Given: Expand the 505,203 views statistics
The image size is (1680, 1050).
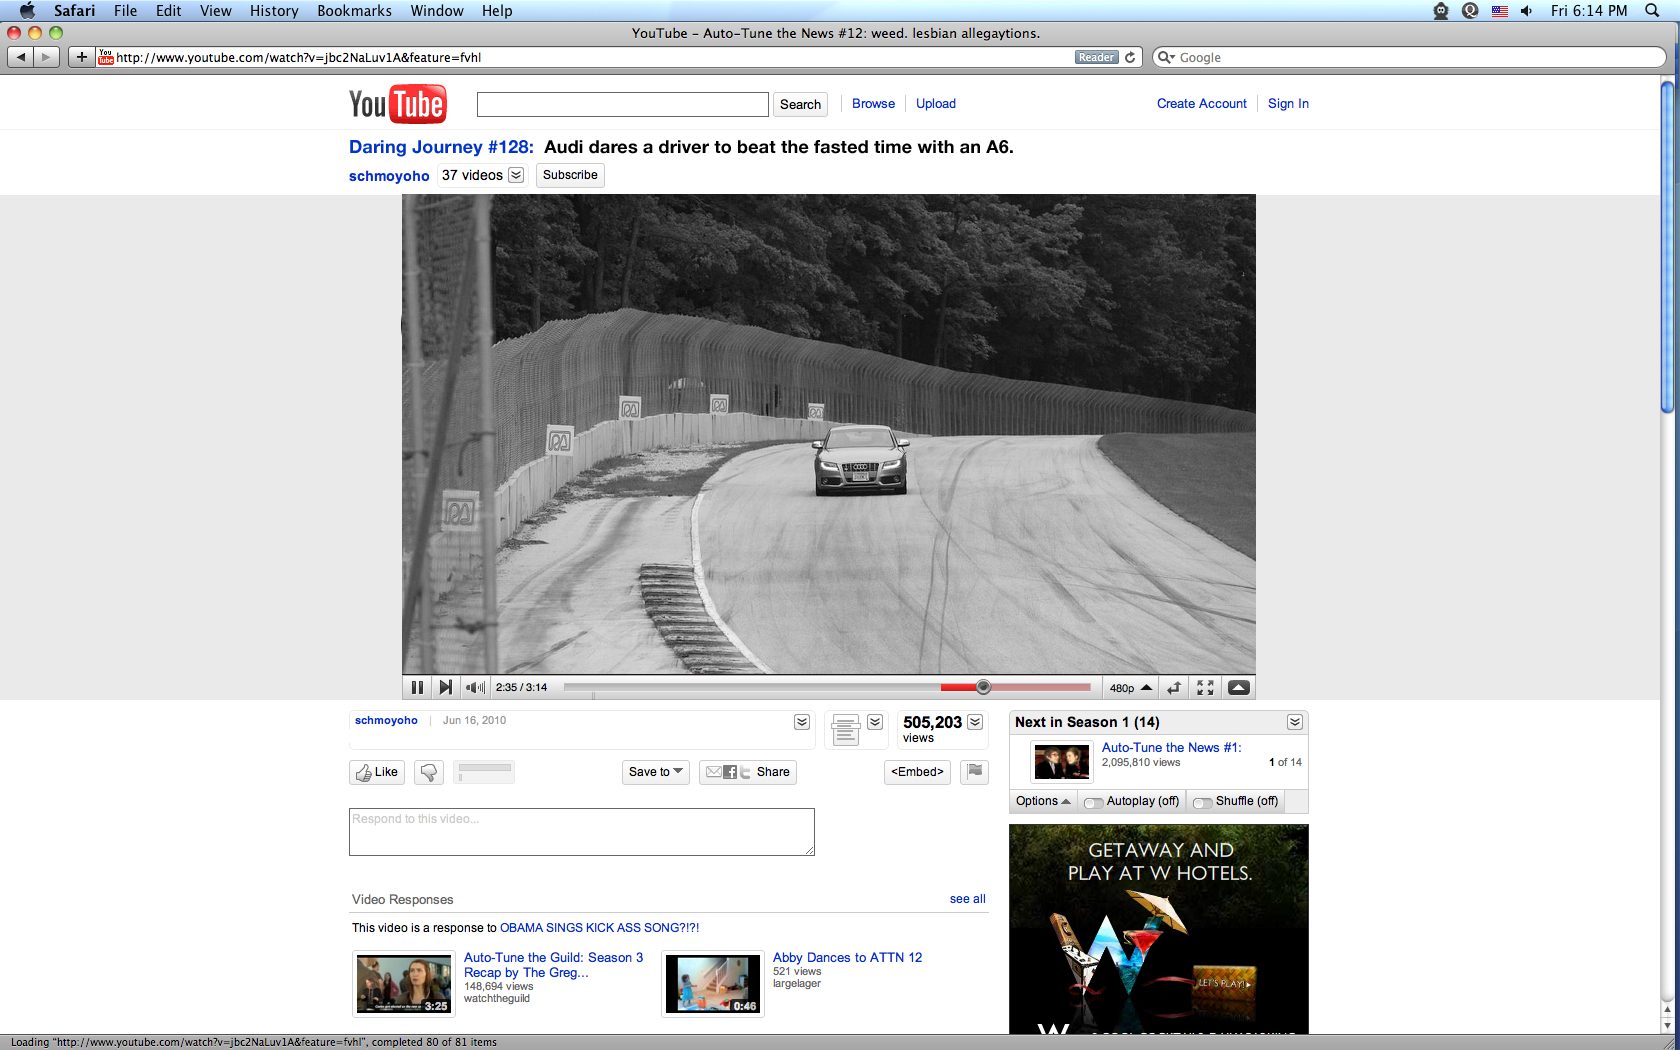Looking at the screenshot, I should pos(975,722).
